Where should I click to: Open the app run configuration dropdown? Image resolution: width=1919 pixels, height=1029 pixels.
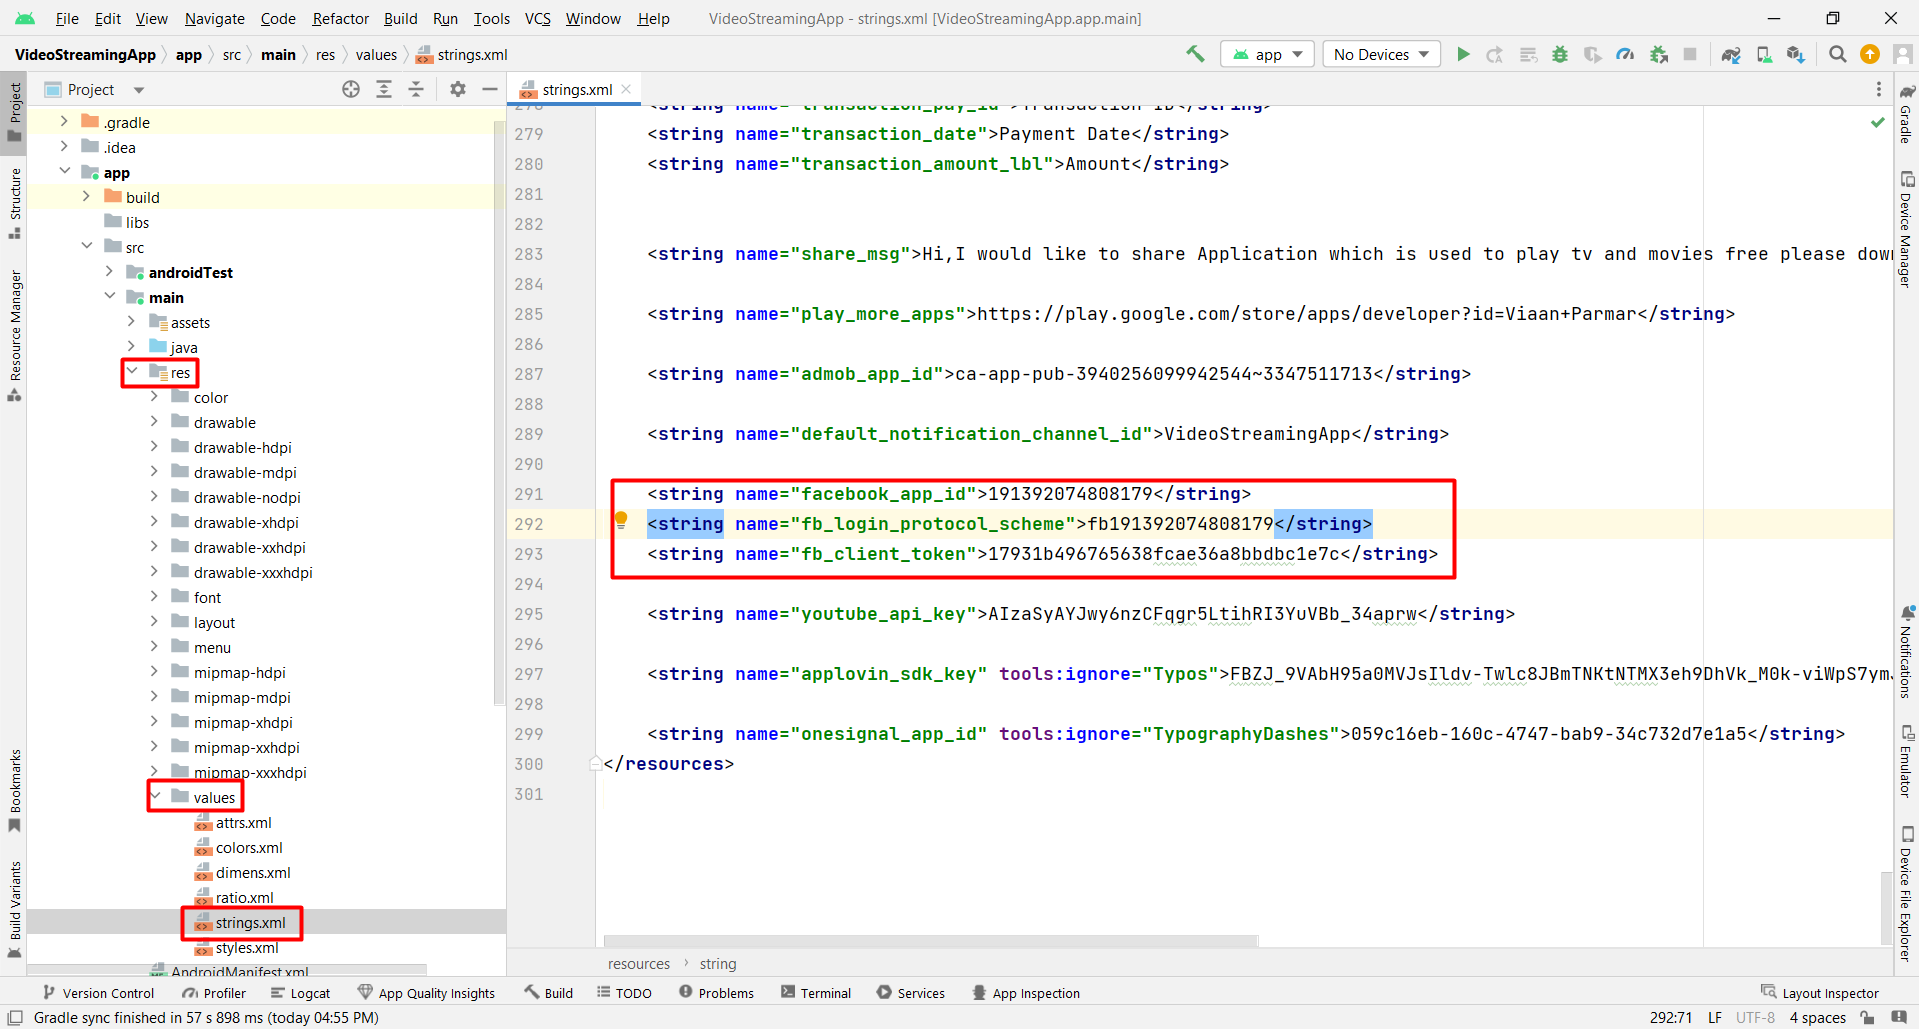coord(1267,54)
